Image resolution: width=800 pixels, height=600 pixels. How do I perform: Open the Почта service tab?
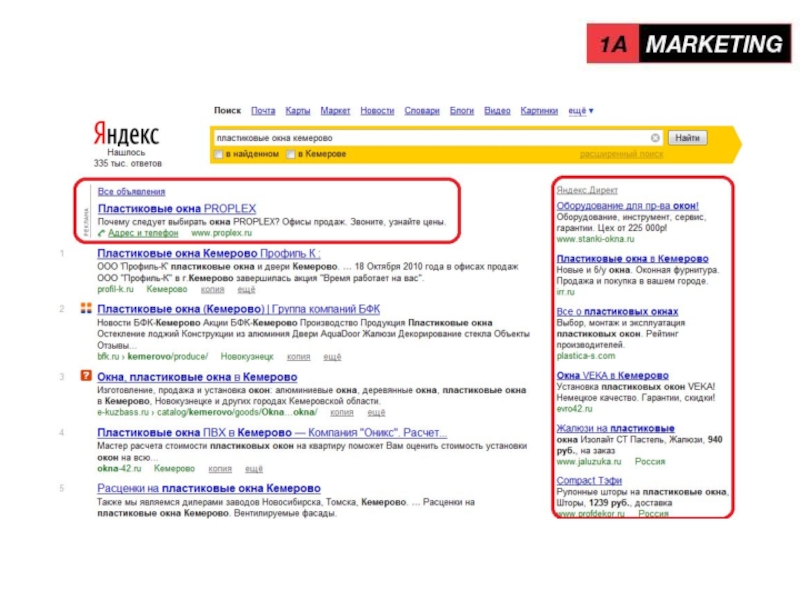[263, 111]
